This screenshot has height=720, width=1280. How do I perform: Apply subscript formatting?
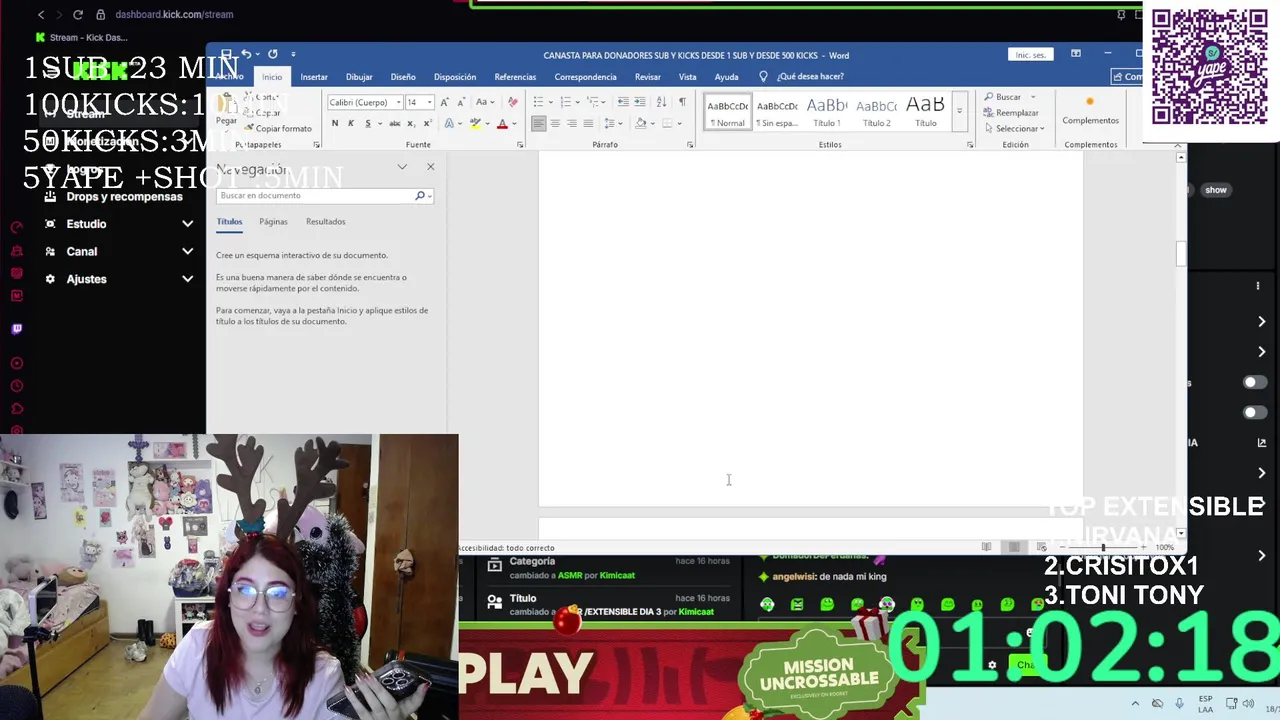[x=411, y=123]
